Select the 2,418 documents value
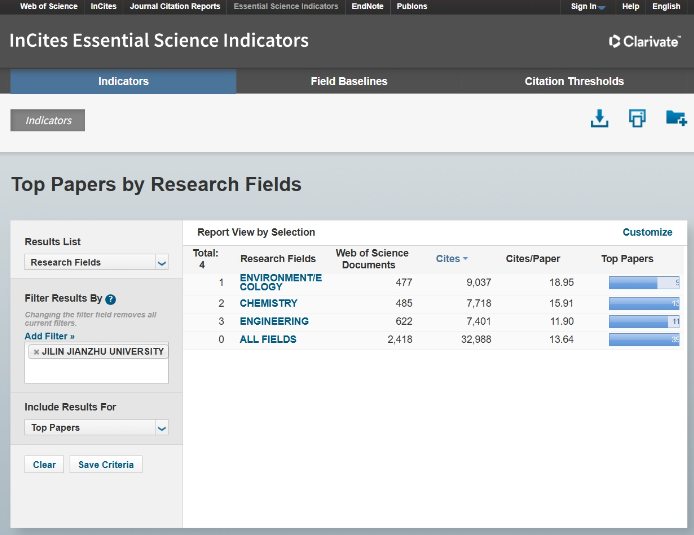 click(400, 340)
